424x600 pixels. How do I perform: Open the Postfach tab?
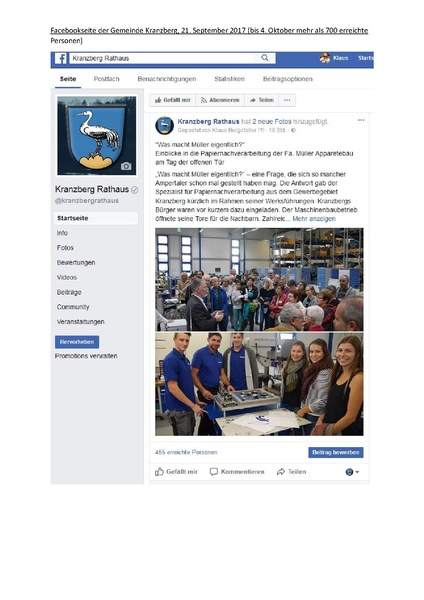click(x=106, y=79)
